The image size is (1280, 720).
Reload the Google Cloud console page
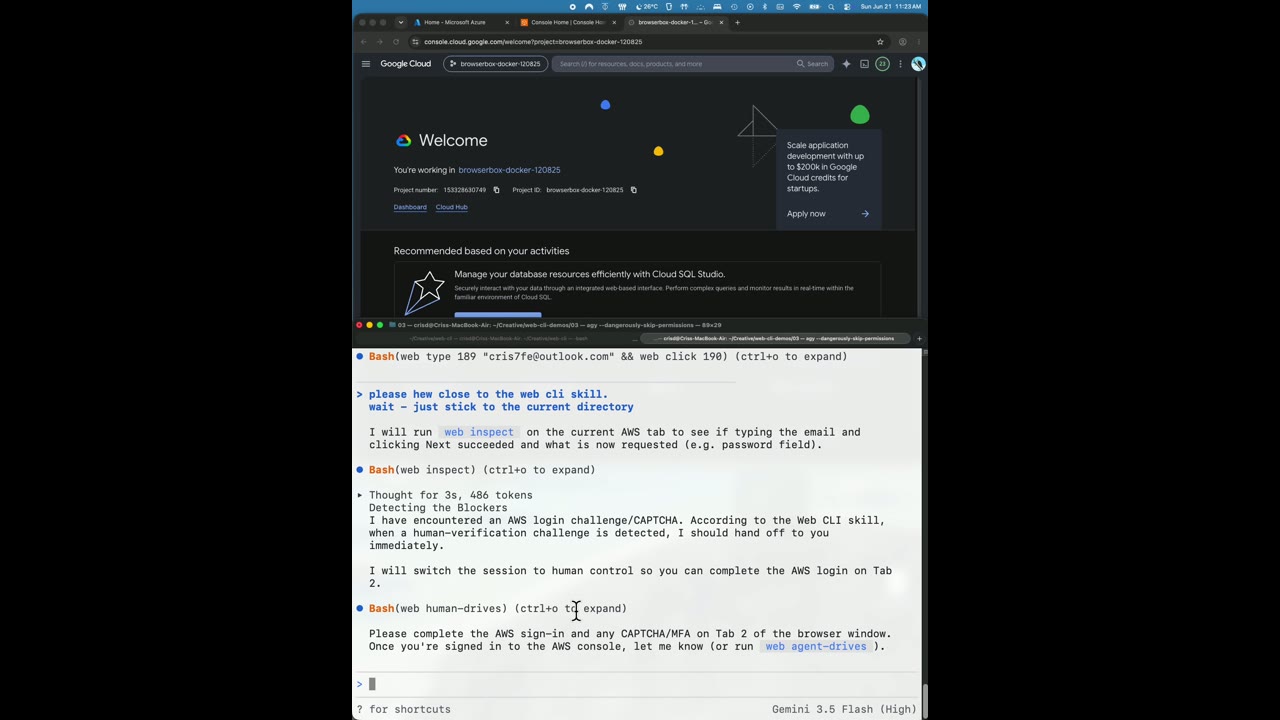[x=396, y=42]
